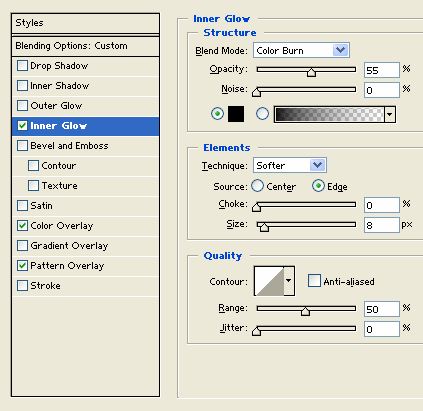Open the Blend Mode Color Burn dropdown
The height and width of the screenshot is (411, 423).
click(301, 50)
